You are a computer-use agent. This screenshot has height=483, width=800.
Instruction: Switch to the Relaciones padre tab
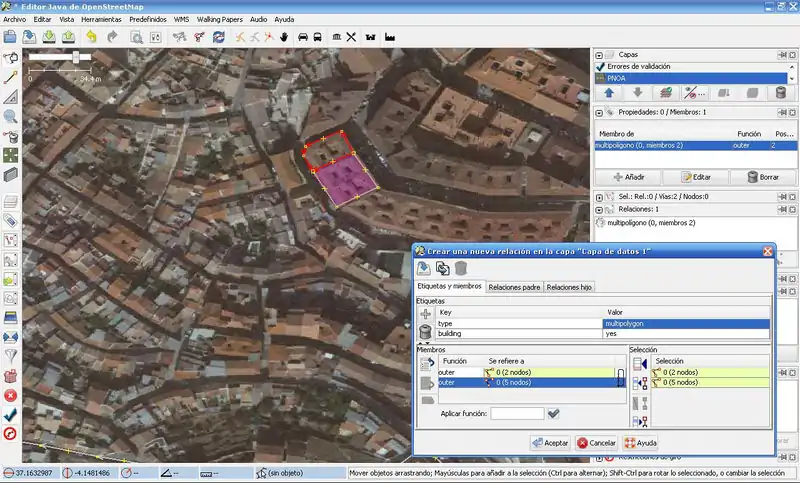[514, 287]
